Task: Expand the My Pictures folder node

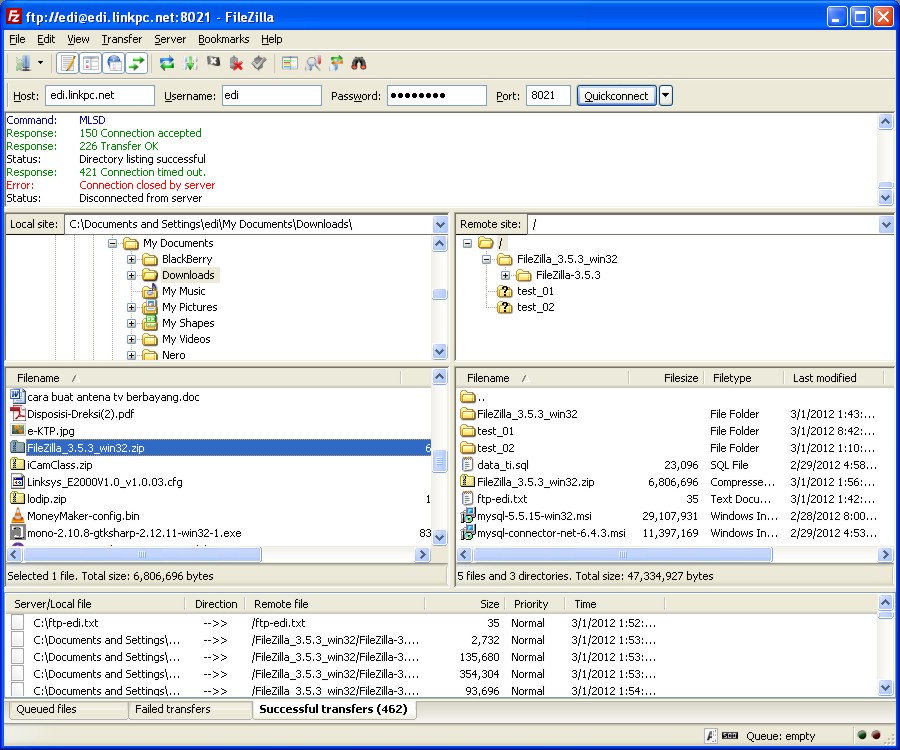Action: (x=131, y=308)
